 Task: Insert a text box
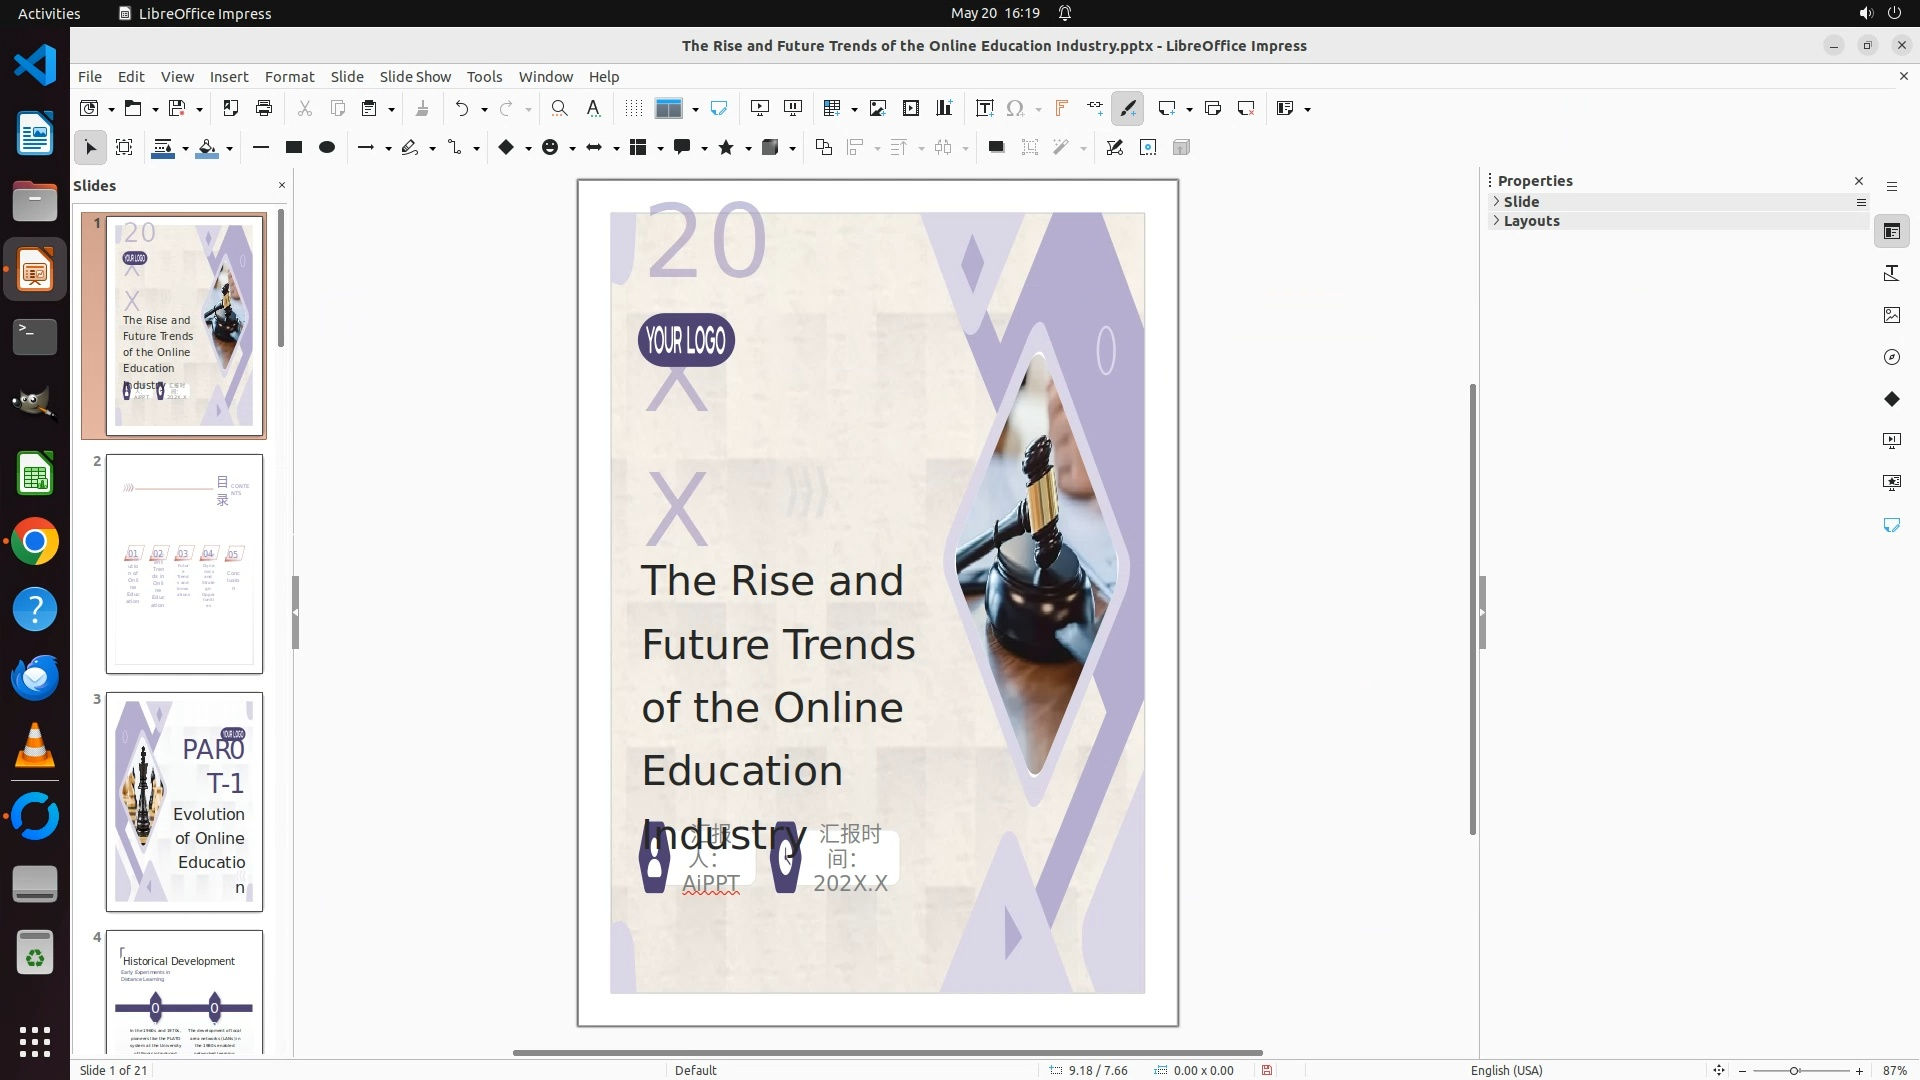[x=984, y=108]
